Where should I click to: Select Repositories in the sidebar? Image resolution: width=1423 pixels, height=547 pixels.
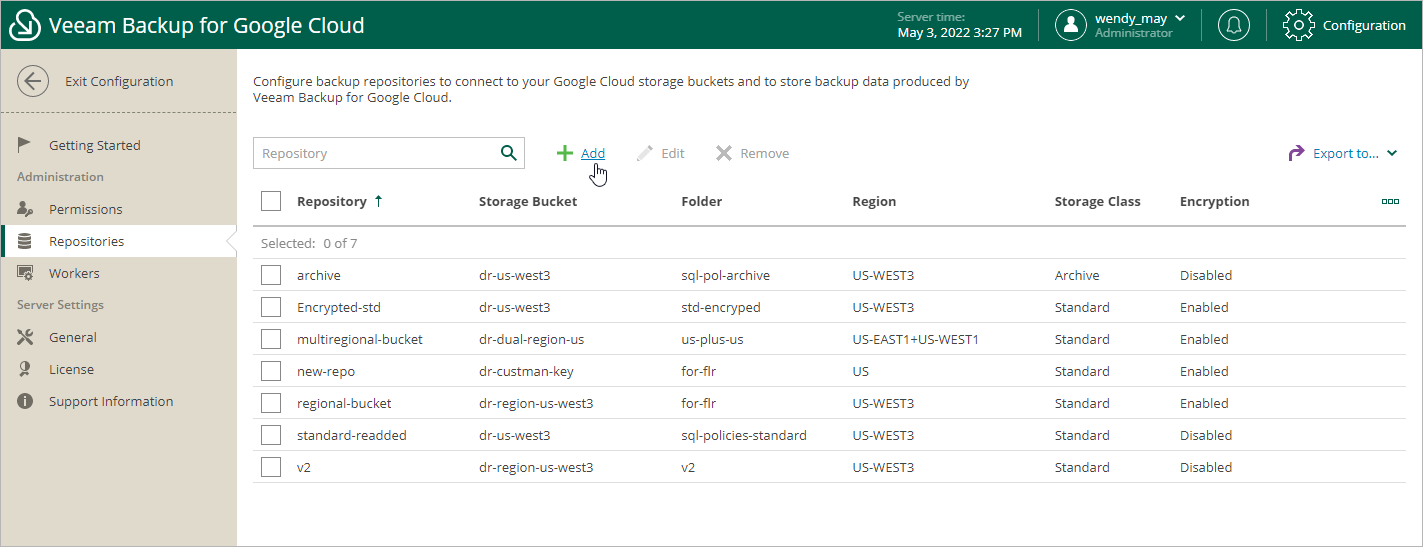click(87, 241)
